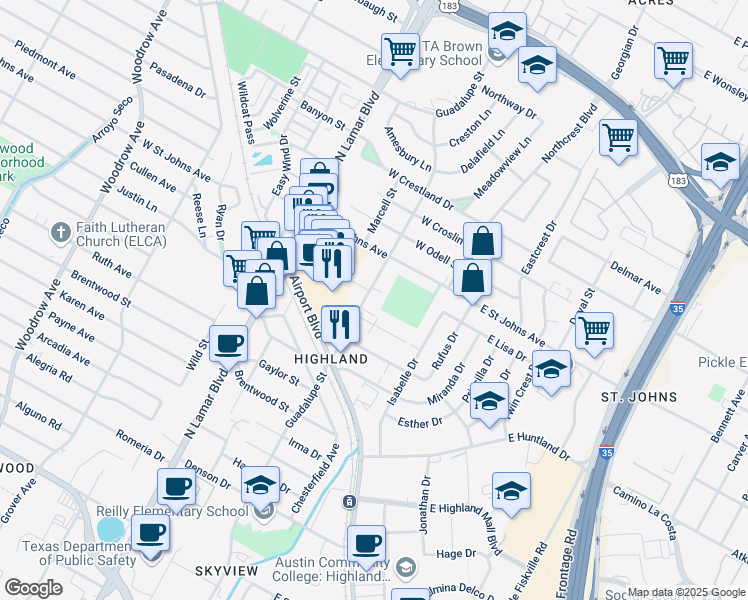Screen dimensions: 748x600
Task: Open the graduation cap marker beside the 183 shield
Action: [x=720, y=162]
